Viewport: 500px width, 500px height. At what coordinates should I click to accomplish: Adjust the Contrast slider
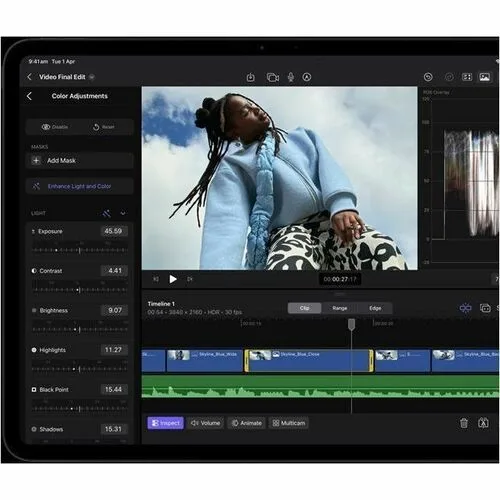(x=80, y=290)
